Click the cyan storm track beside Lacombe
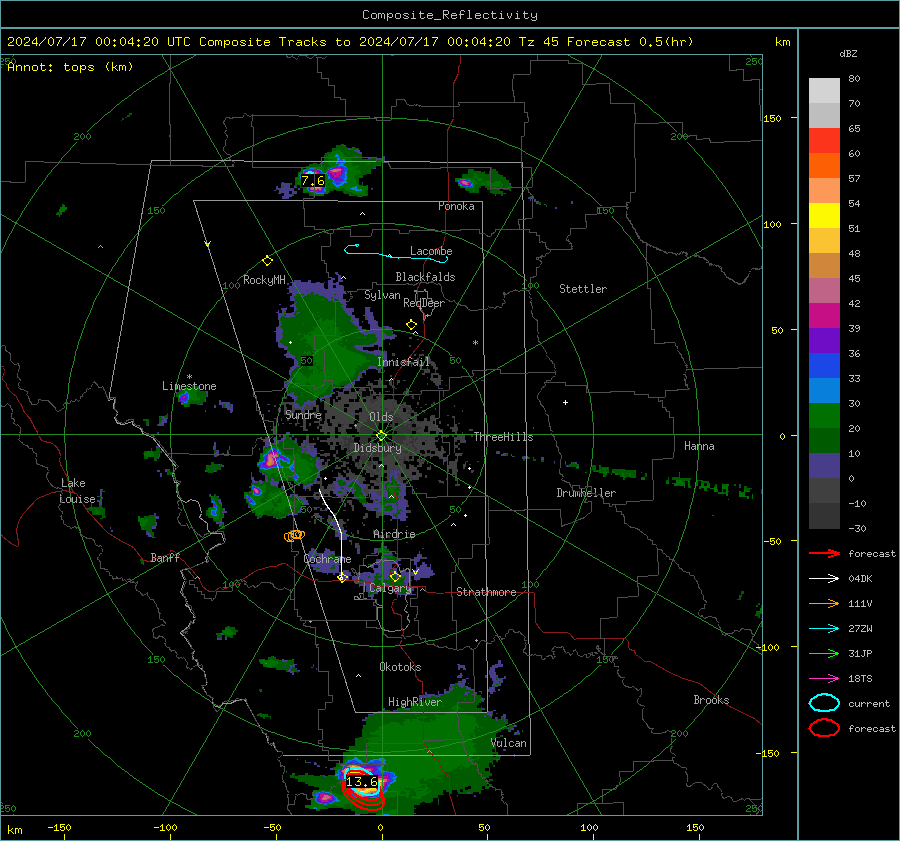This screenshot has height=841, width=900. click(396, 253)
